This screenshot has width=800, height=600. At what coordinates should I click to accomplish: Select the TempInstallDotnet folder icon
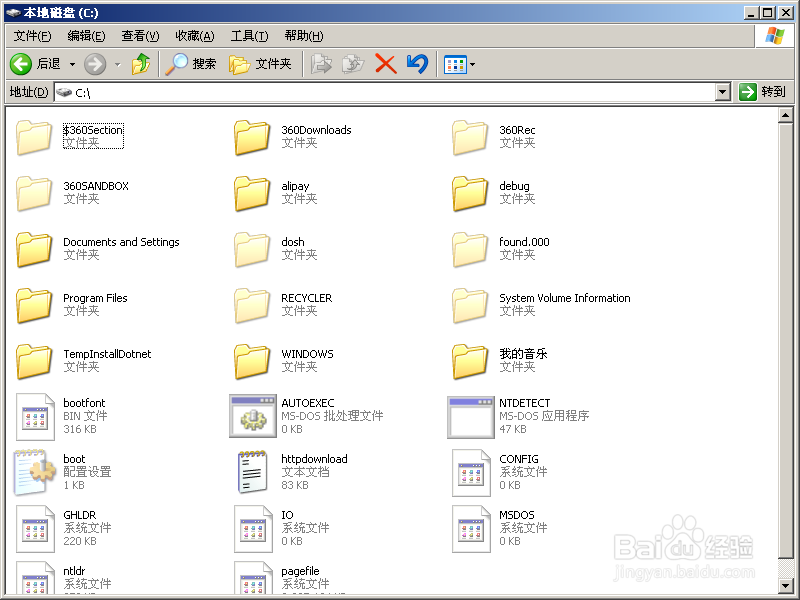(34, 361)
